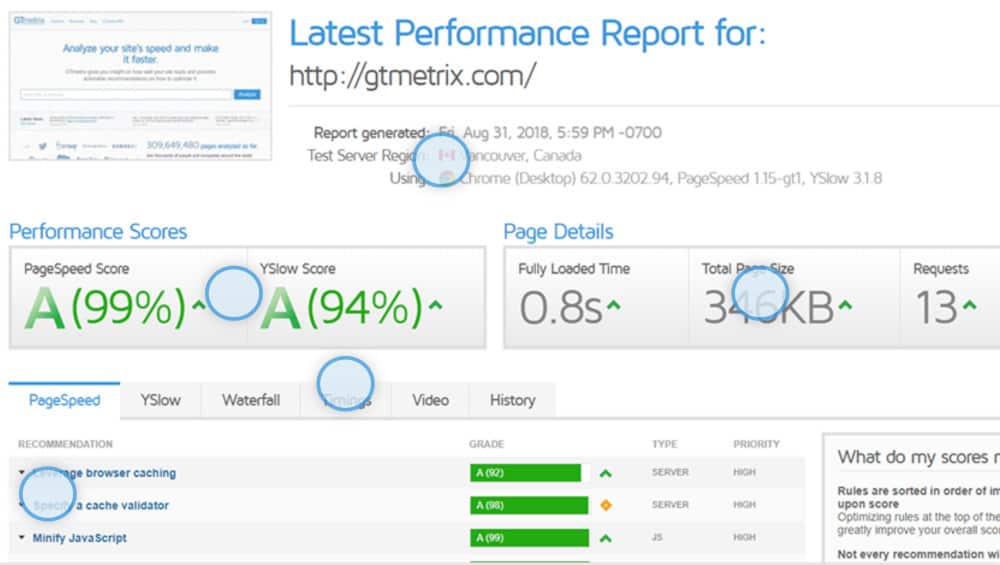Click up arrow next to total page size
Screen dimensions: 1000x565
pos(845,305)
